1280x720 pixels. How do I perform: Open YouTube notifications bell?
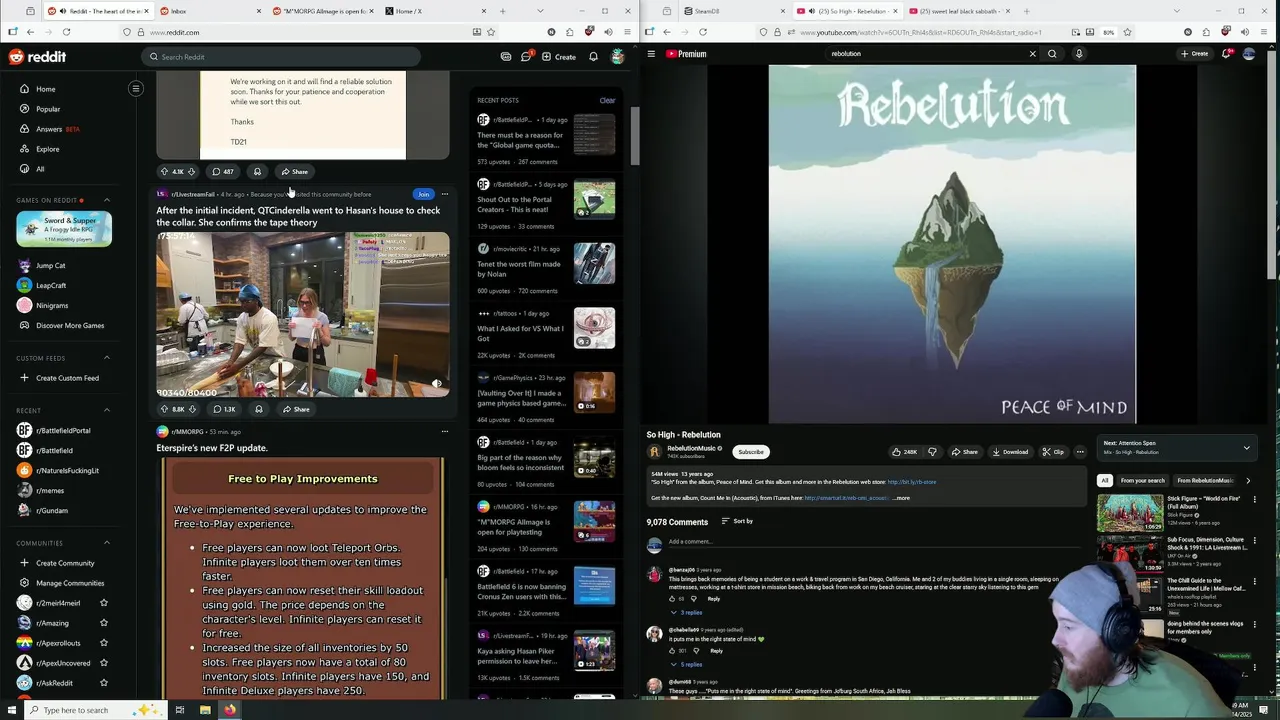tap(1226, 54)
